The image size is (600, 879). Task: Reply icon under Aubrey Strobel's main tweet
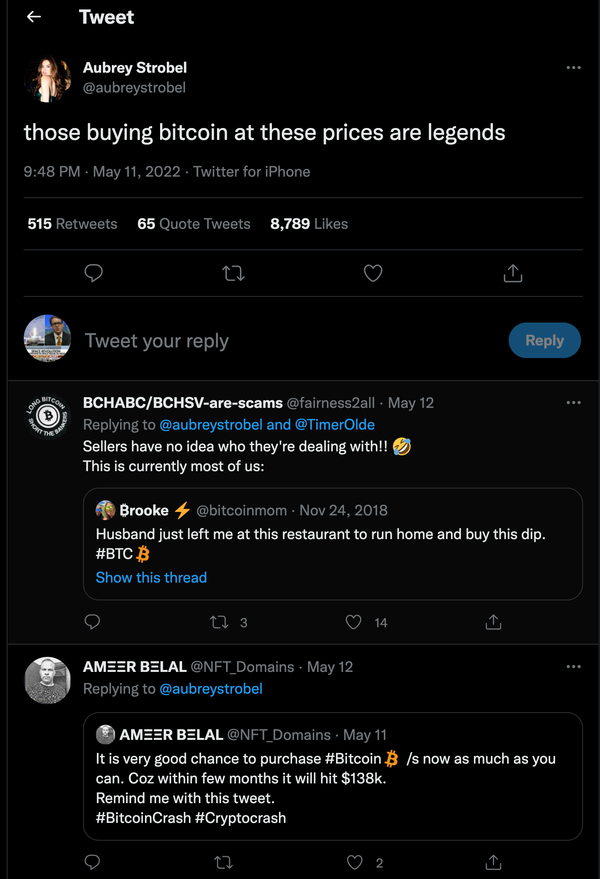click(x=93, y=272)
